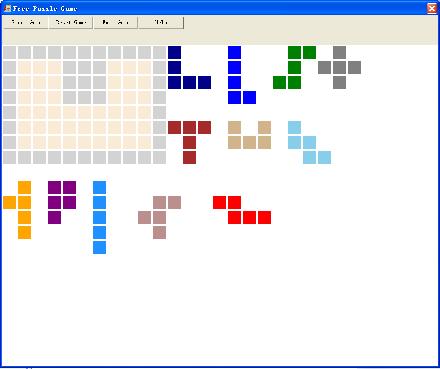The width and height of the screenshot is (440, 369).
Task: Select the brown T-shaped puzzle piece
Action: (x=189, y=142)
